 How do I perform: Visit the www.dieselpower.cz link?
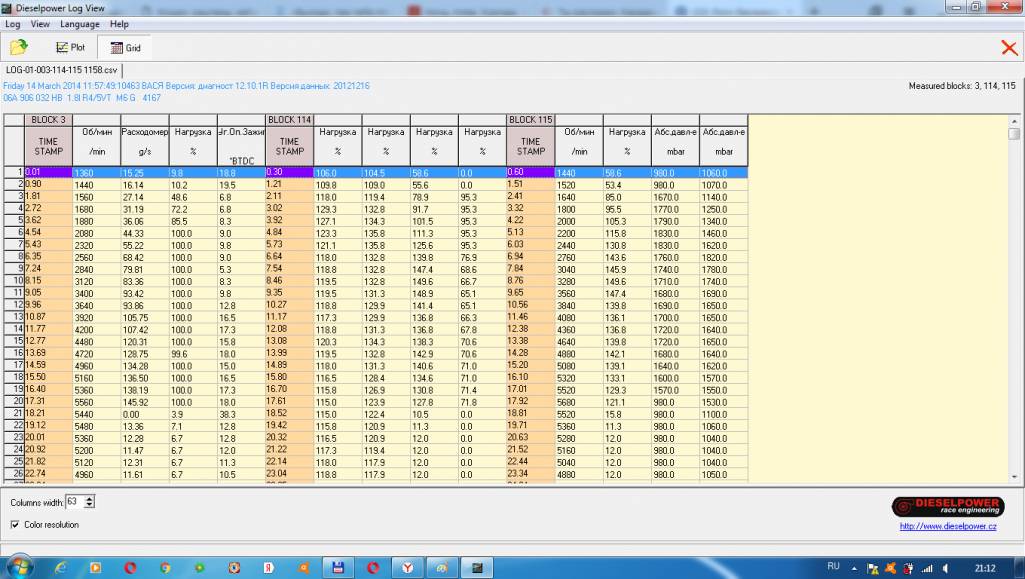tap(947, 525)
